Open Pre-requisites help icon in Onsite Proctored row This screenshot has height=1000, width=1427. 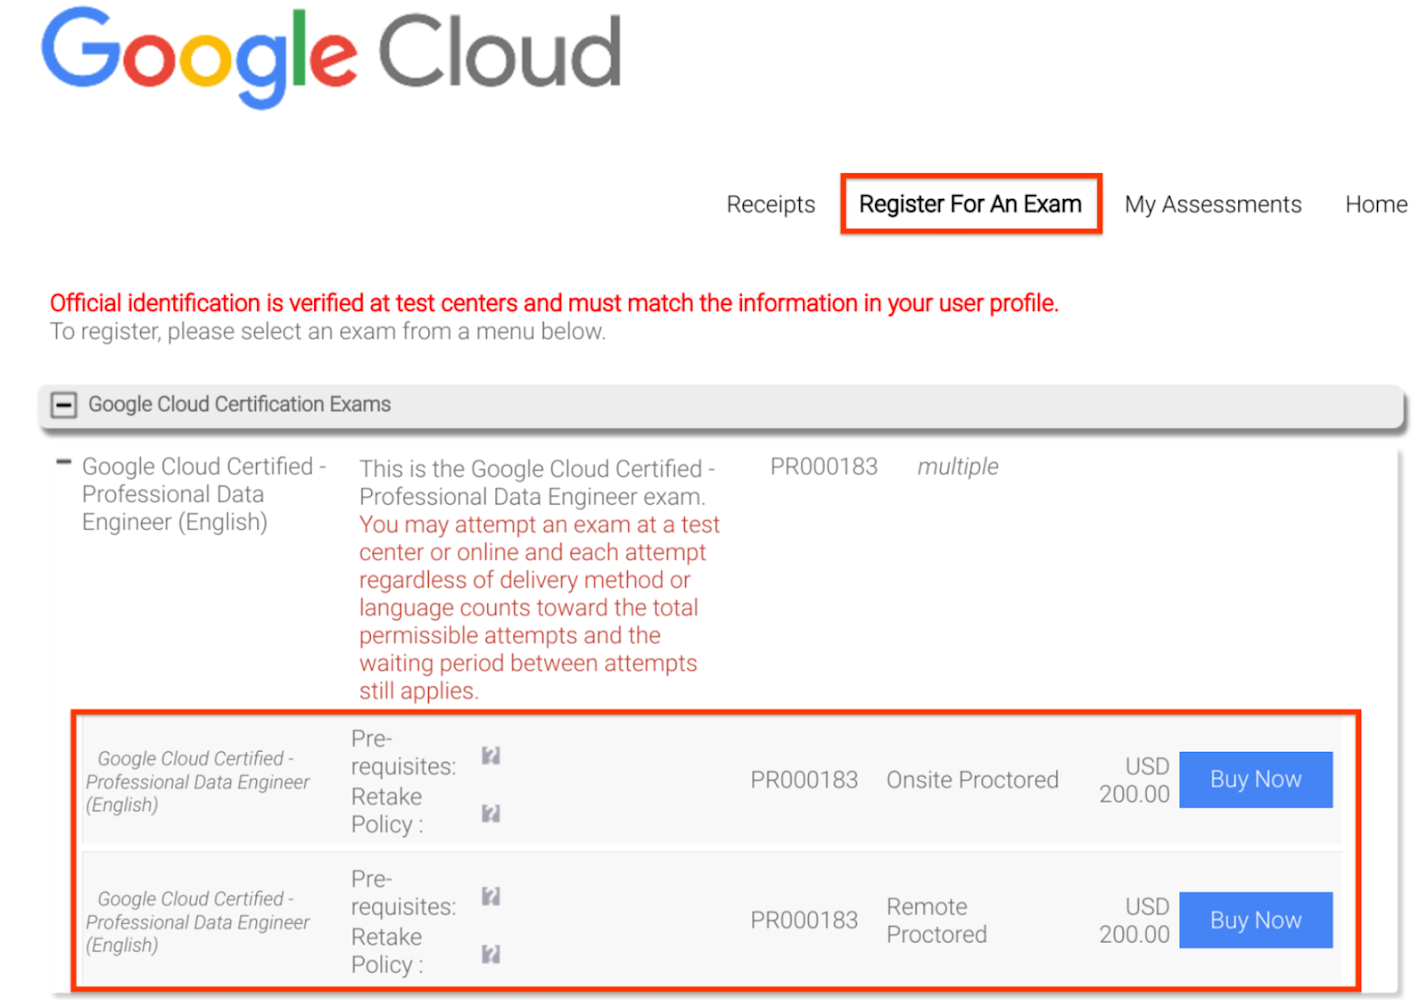click(490, 756)
